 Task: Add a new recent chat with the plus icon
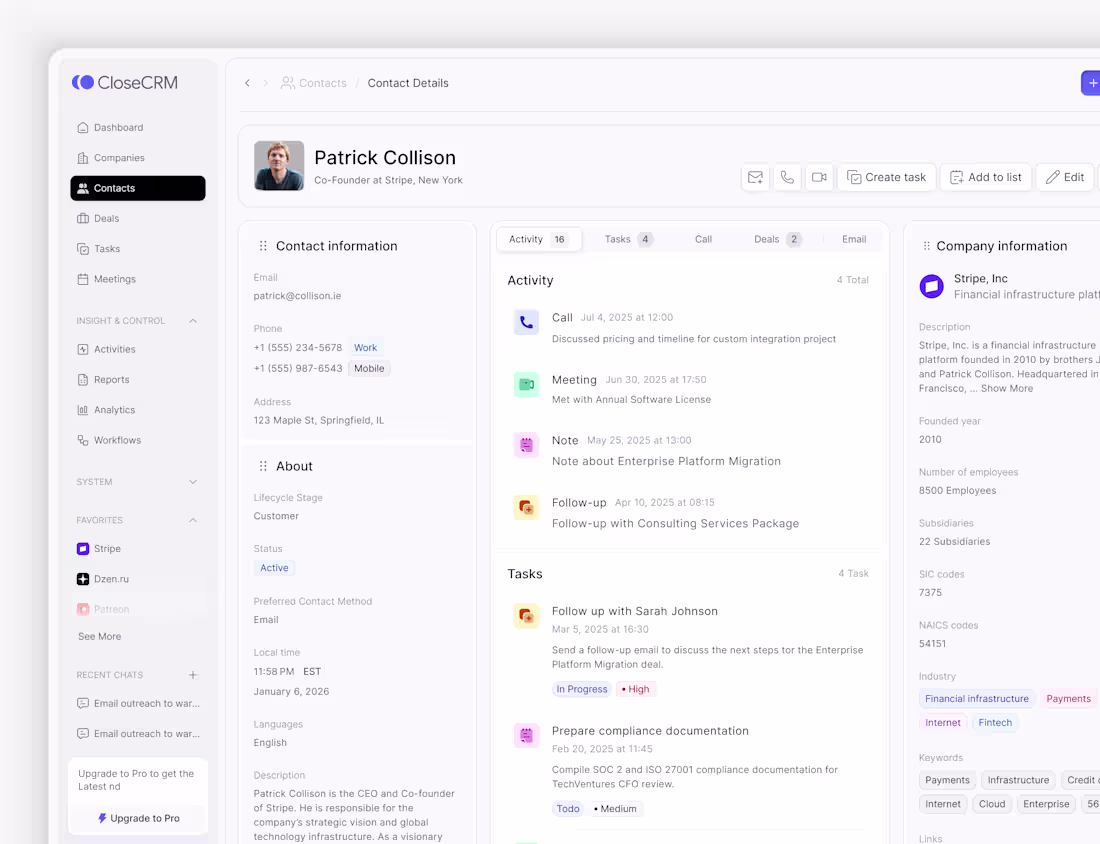coord(192,675)
